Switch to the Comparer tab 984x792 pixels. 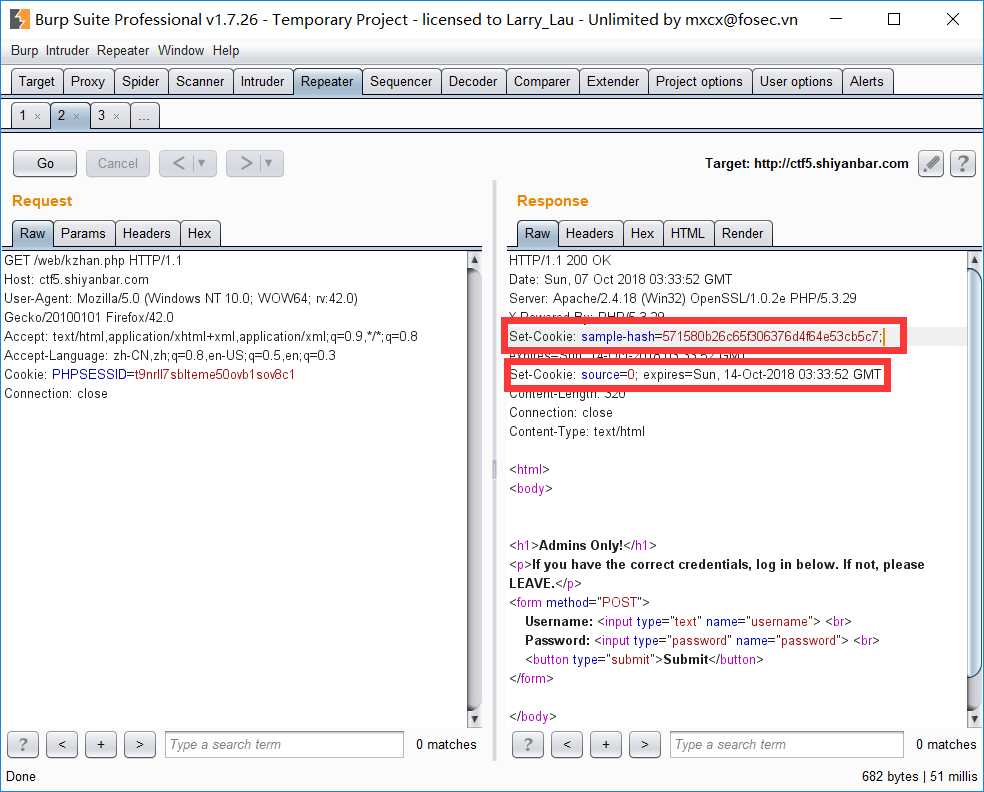click(542, 82)
